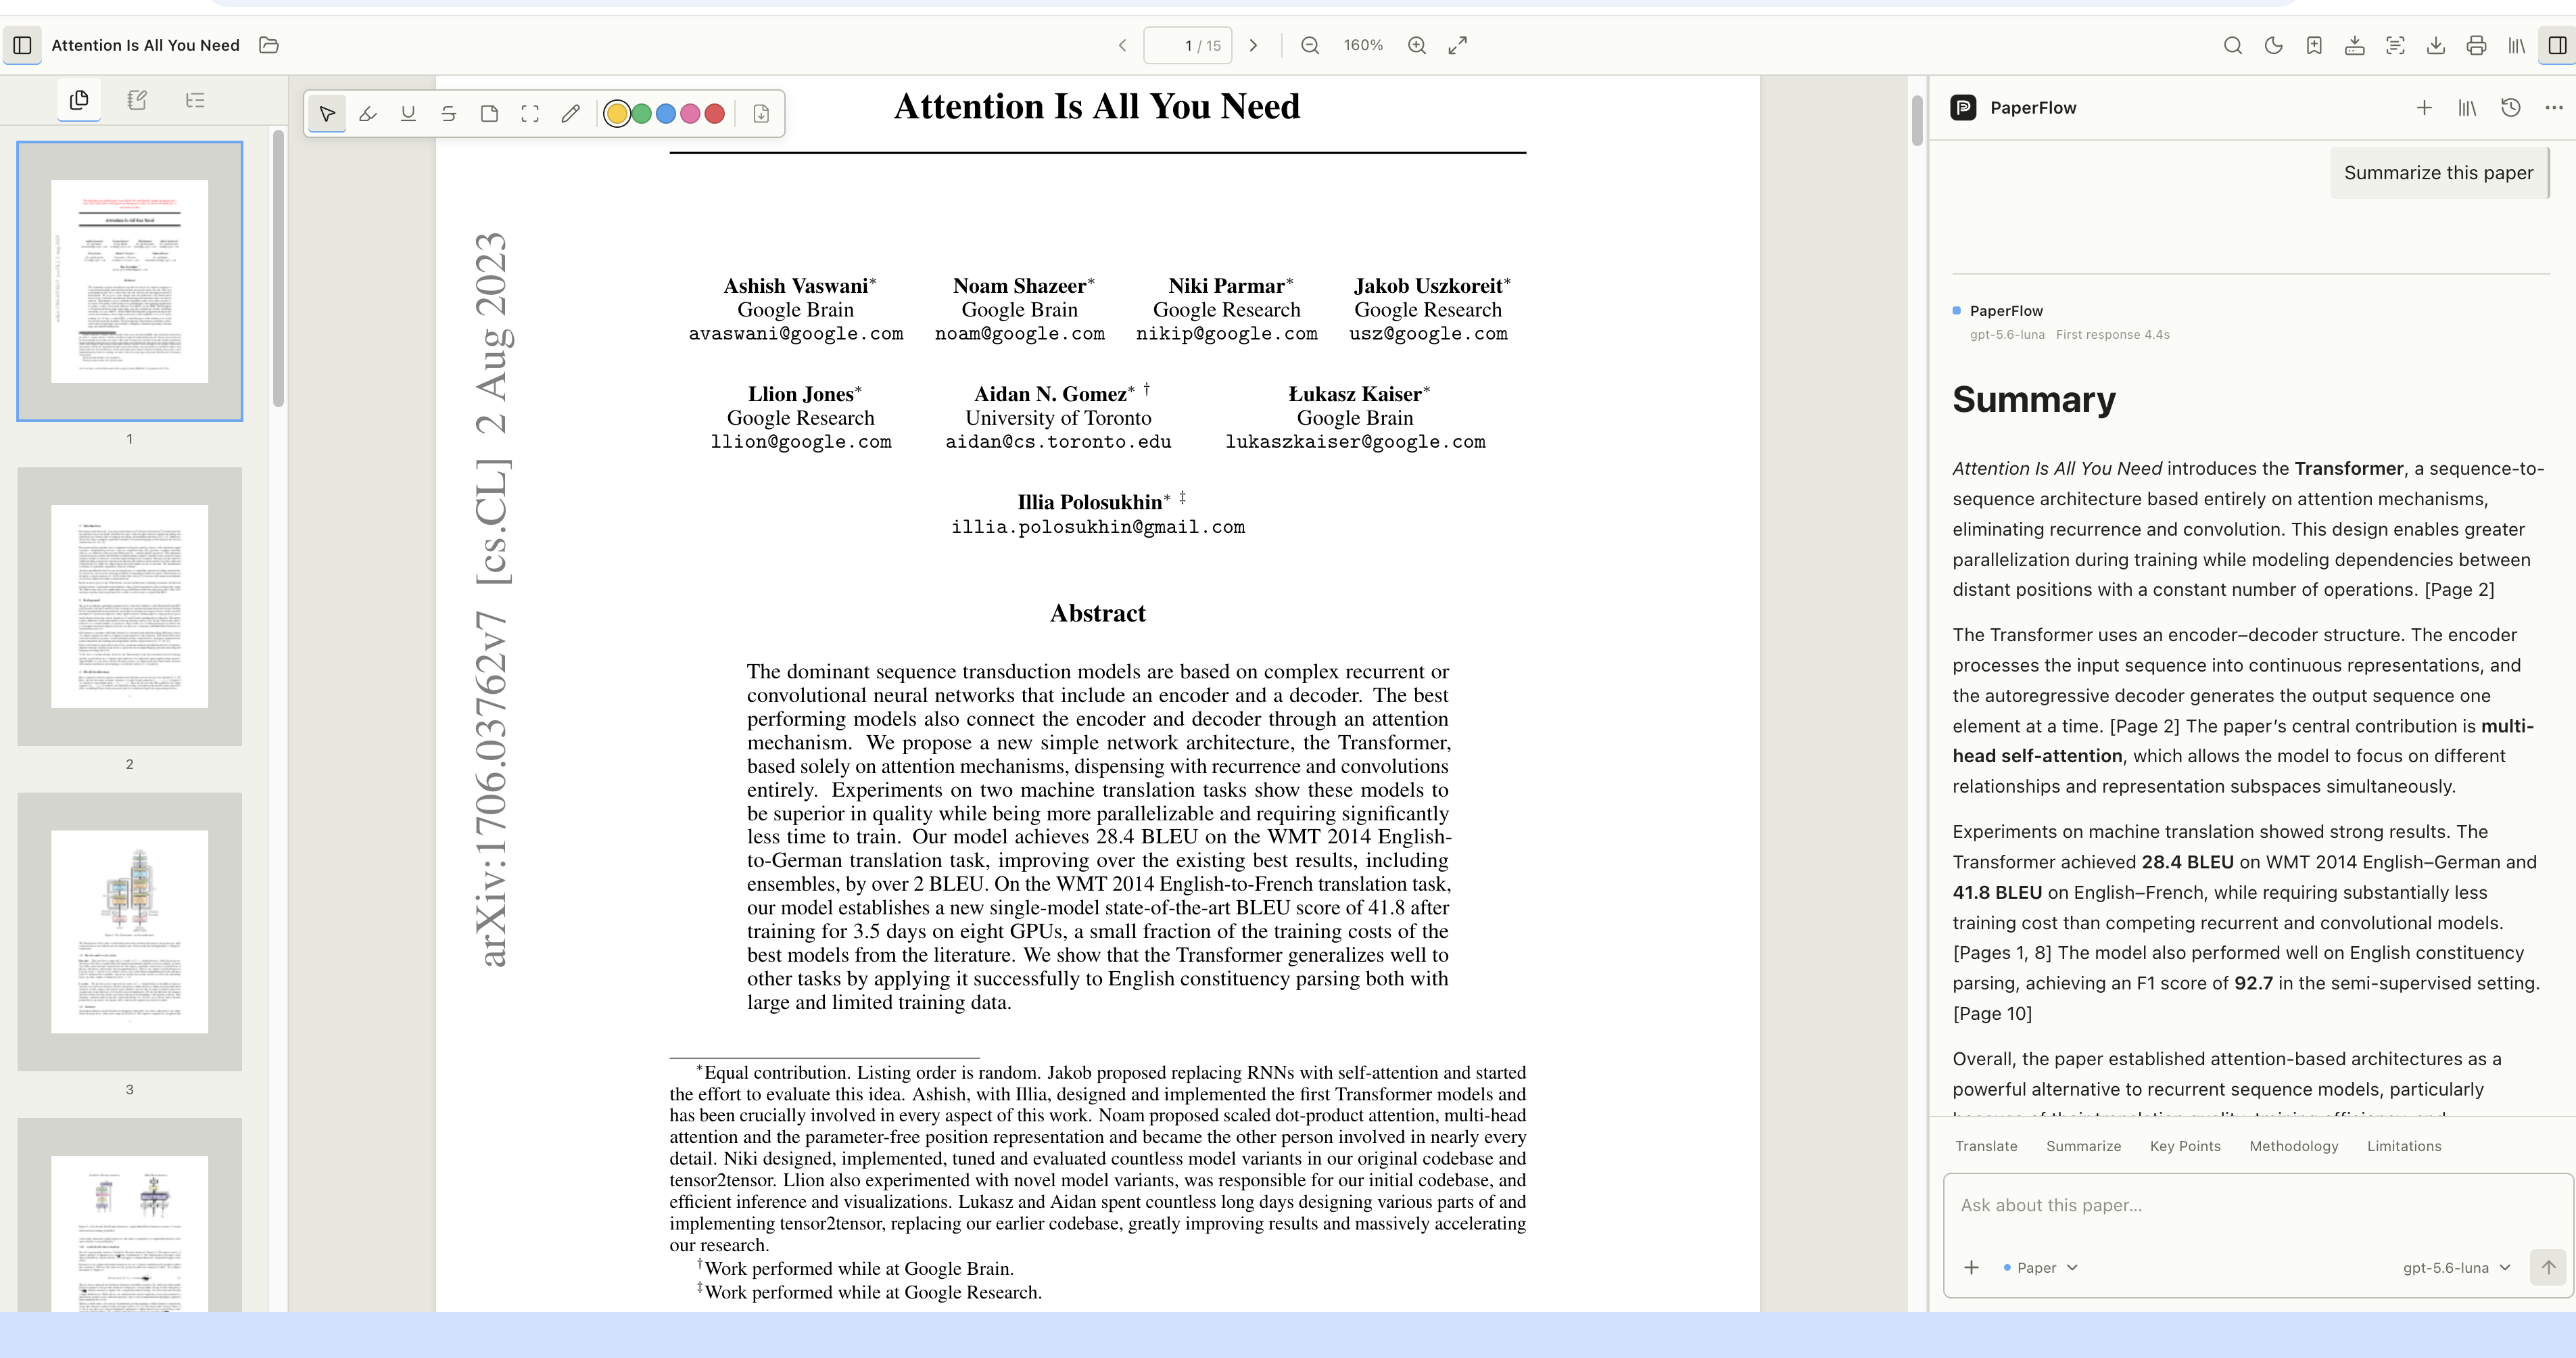Open the library icon beside the printer
2576x1358 pixels.
pos(2517,45)
